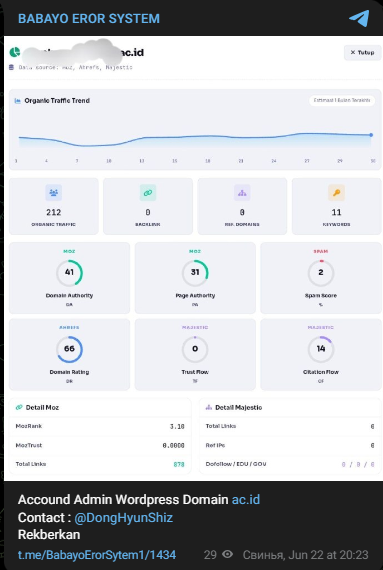Screen dimensions: 383x570
Task: Click the 11 keywords value
Action: pyautogui.click(x=336, y=212)
